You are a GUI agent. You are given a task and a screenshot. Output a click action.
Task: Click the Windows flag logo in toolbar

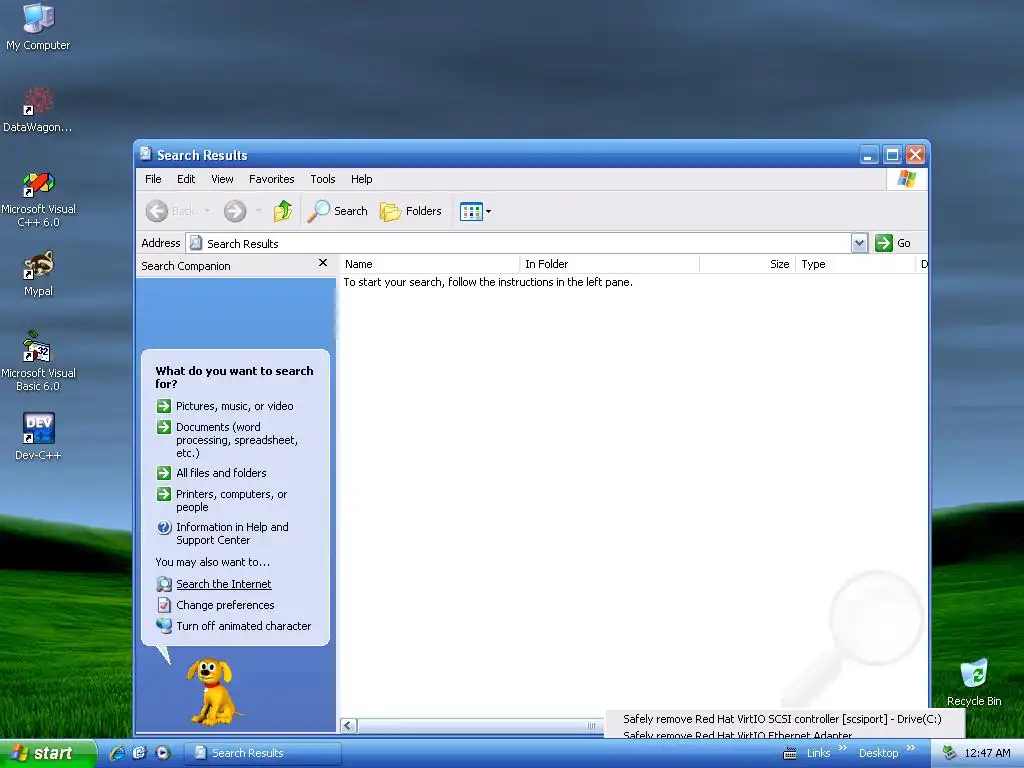pos(906,178)
